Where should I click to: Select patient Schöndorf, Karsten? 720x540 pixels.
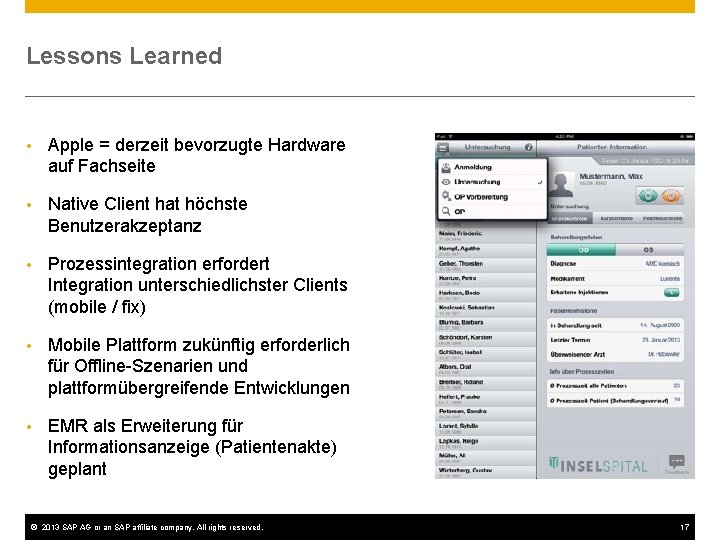coord(485,339)
